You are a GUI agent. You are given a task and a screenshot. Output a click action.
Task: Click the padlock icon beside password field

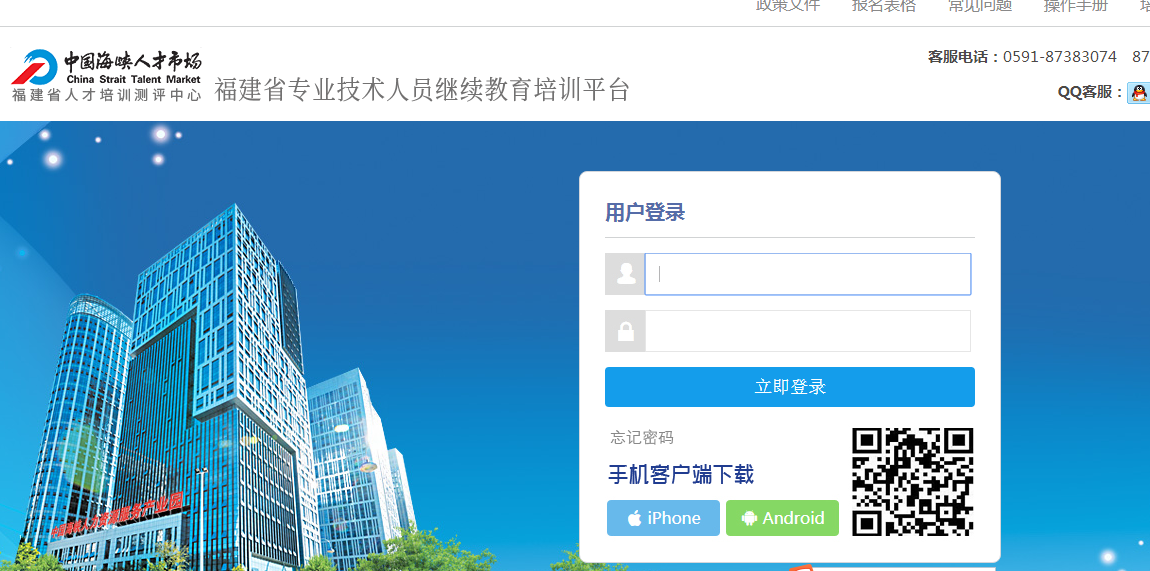click(x=626, y=331)
